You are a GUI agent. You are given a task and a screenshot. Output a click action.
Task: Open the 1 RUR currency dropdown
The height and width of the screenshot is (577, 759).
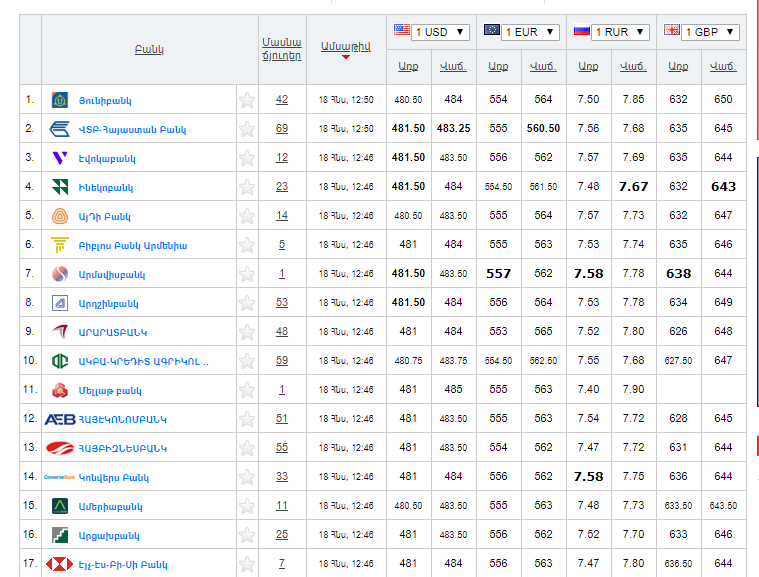[621, 32]
